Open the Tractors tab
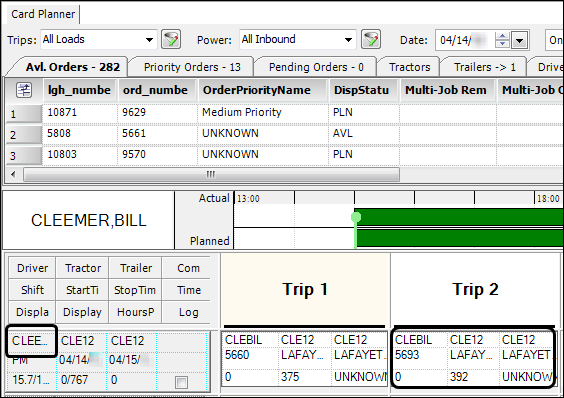Image resolution: width=564 pixels, height=398 pixels. click(409, 67)
